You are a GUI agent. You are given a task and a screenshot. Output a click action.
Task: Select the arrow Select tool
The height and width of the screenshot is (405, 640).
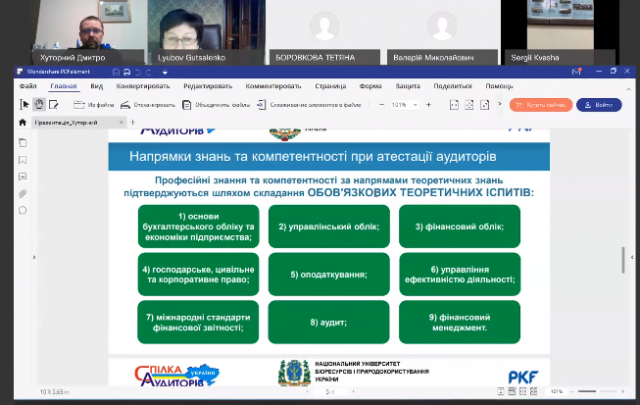click(24, 105)
